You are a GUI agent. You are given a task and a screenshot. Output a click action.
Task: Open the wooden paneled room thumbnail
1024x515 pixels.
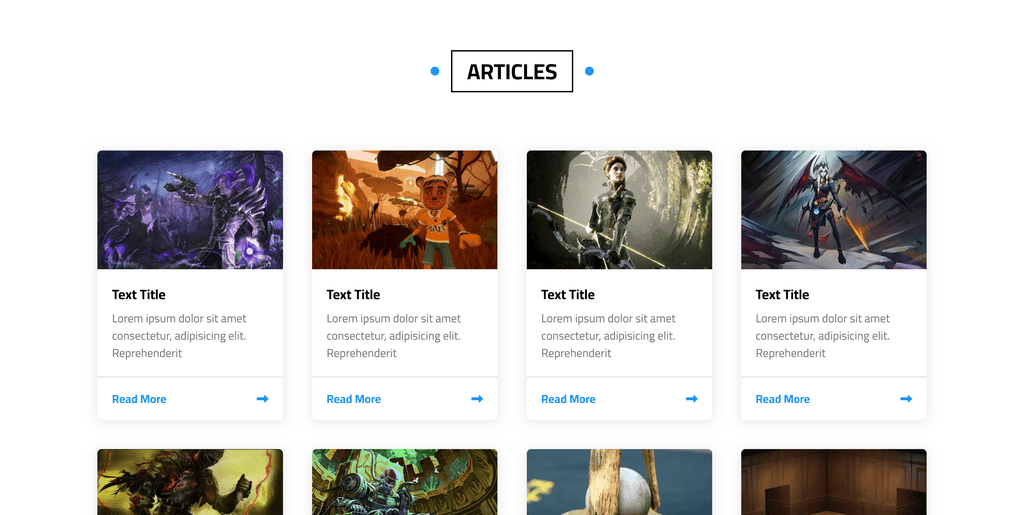point(834,482)
